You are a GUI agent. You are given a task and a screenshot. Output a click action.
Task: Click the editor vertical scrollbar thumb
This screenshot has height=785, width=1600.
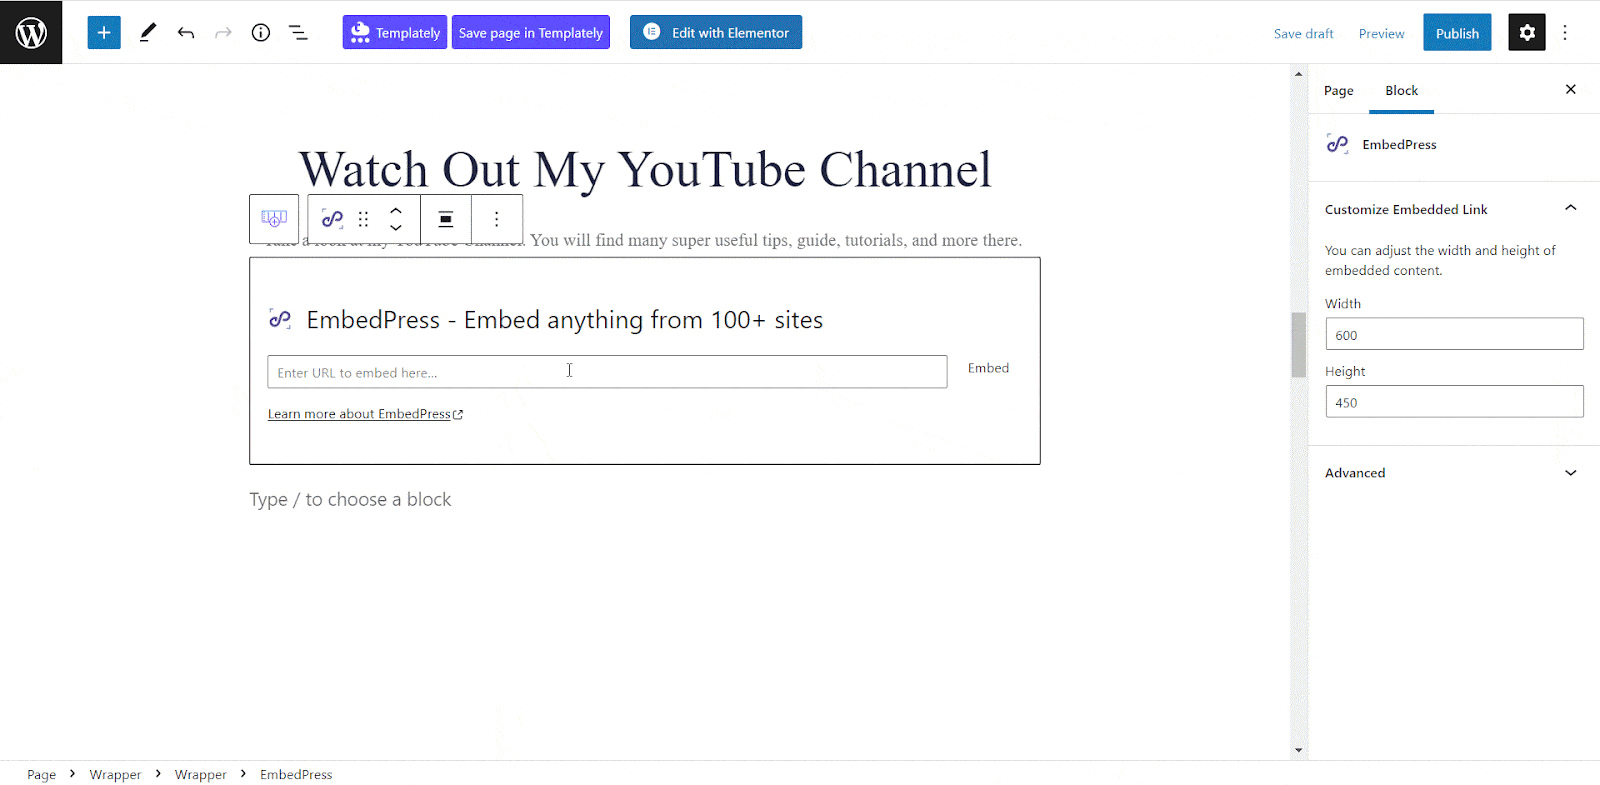pos(1299,344)
